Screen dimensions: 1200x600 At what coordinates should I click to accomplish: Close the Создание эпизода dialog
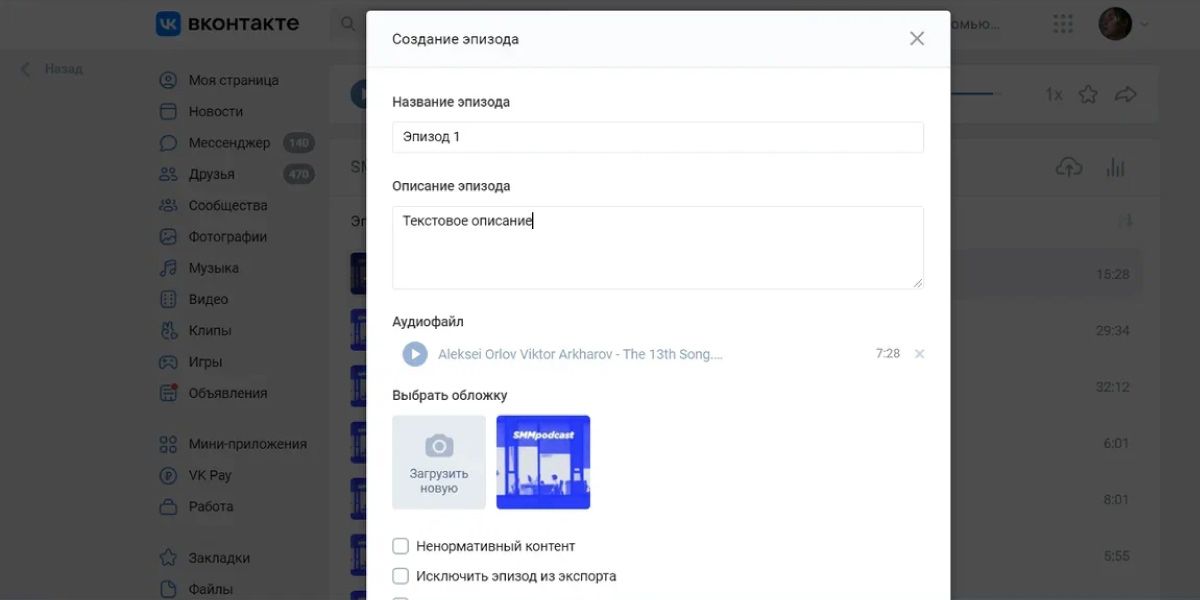[917, 38]
